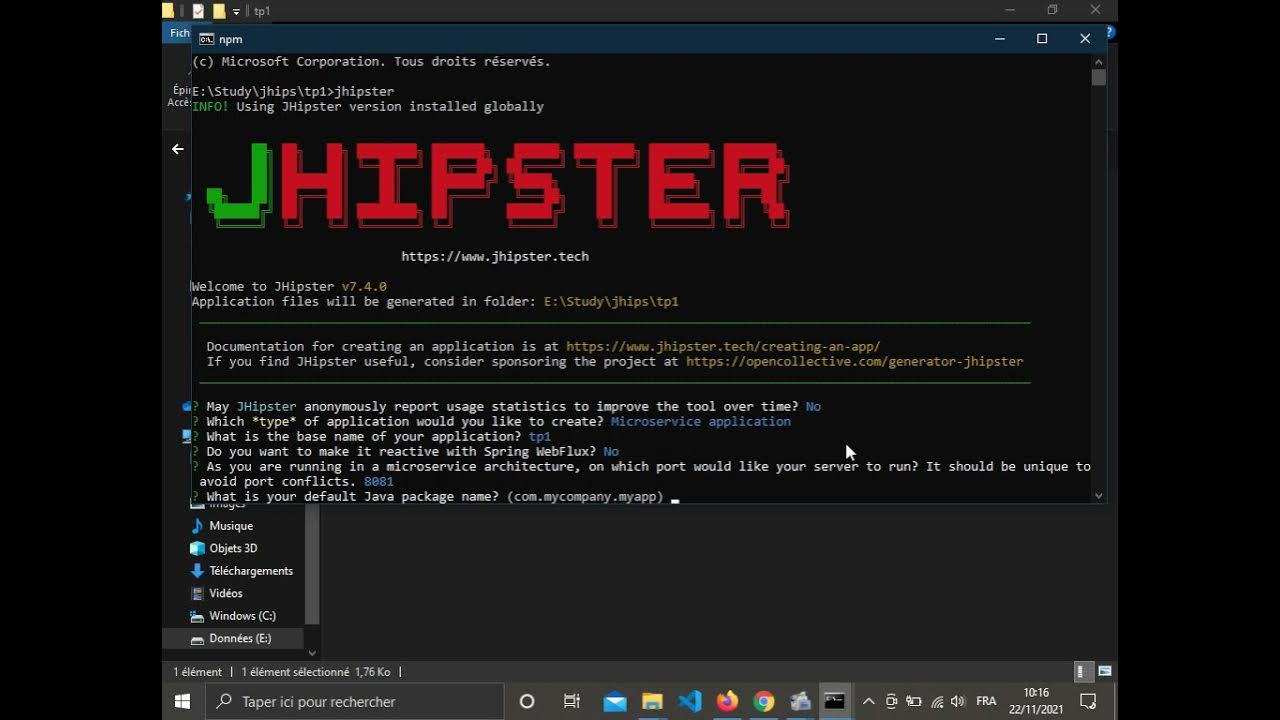Open Visual Studio Code from the taskbar

(x=690, y=702)
